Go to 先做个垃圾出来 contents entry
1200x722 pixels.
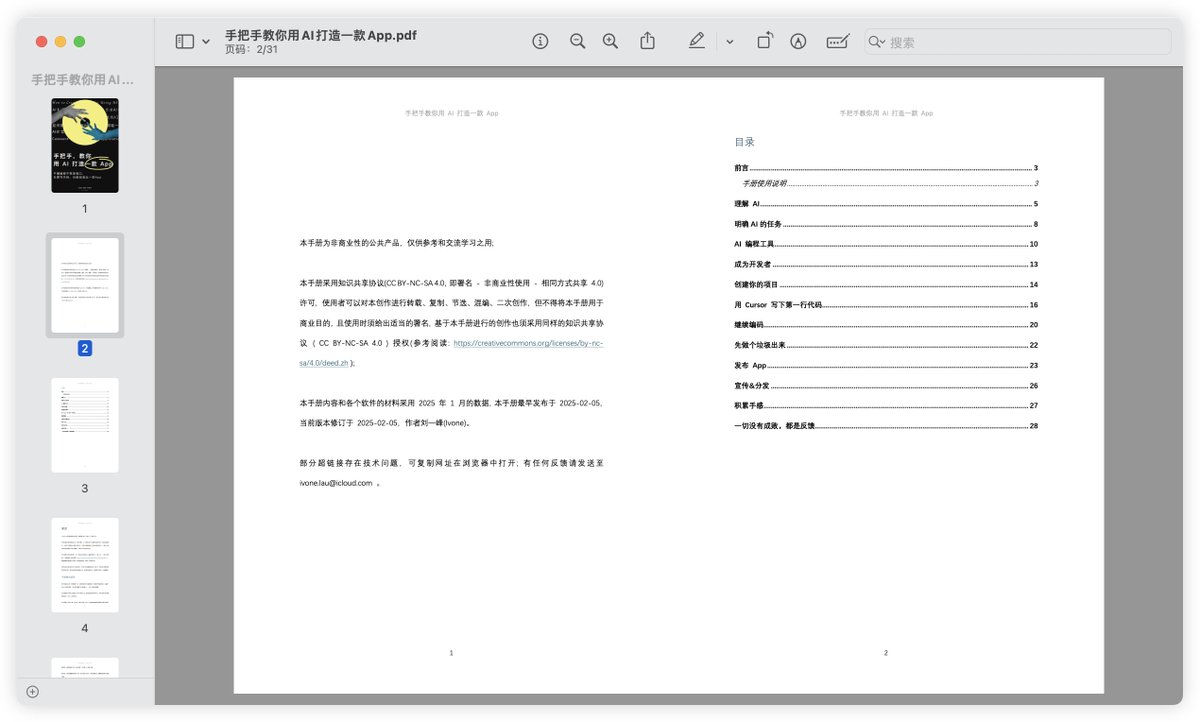click(x=886, y=345)
